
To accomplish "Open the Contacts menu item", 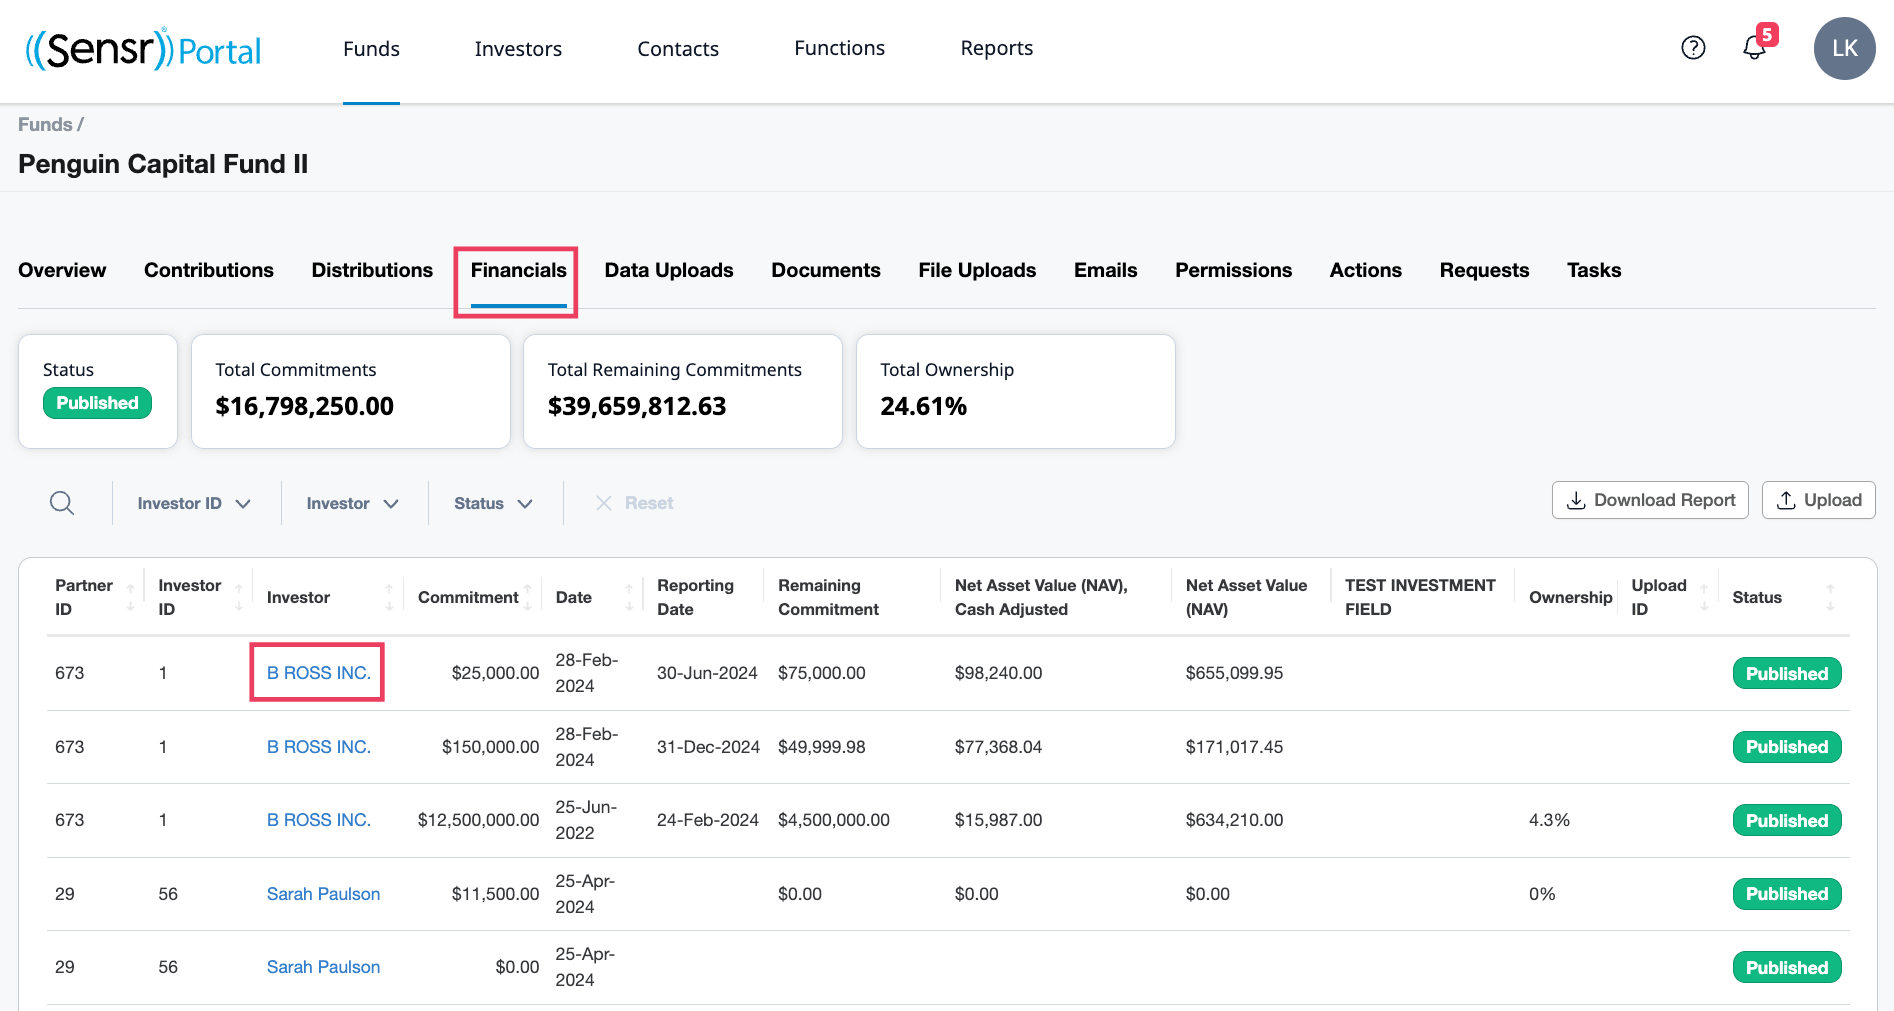I will pos(678,49).
